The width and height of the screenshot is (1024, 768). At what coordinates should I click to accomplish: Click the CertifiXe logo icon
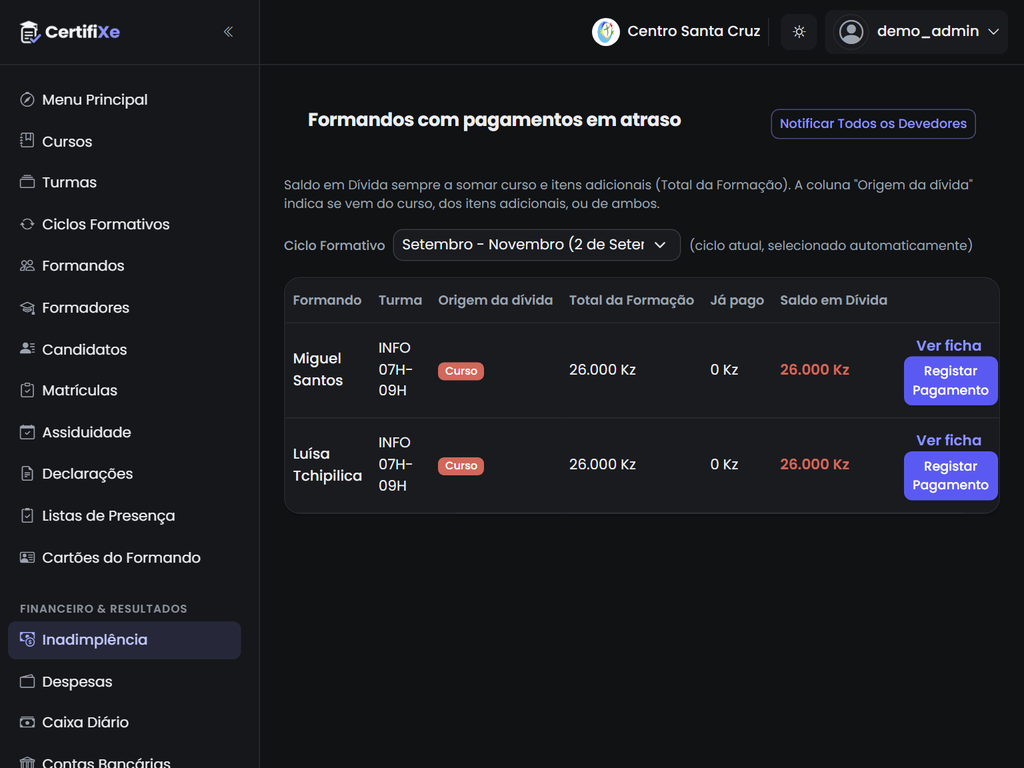29,32
